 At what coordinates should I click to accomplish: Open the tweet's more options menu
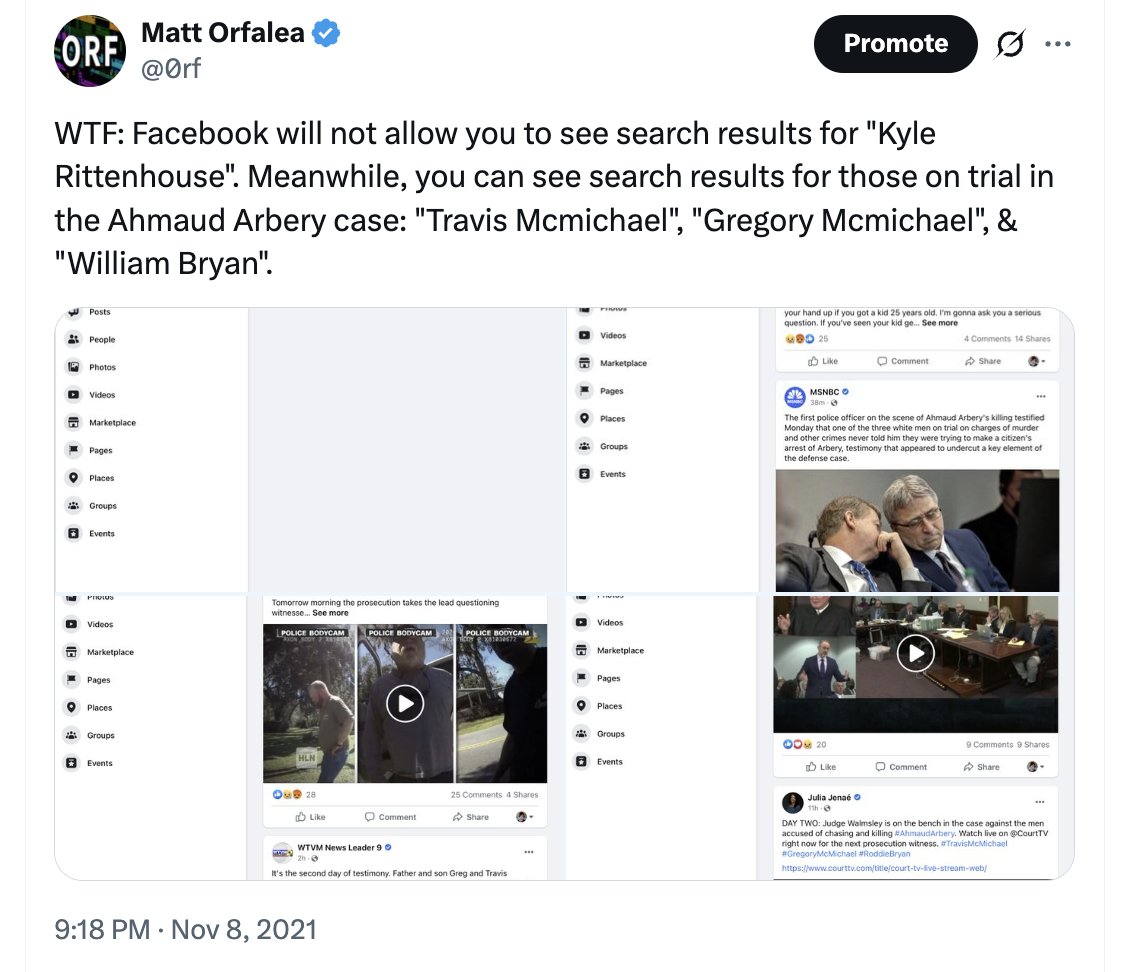pos(1057,44)
